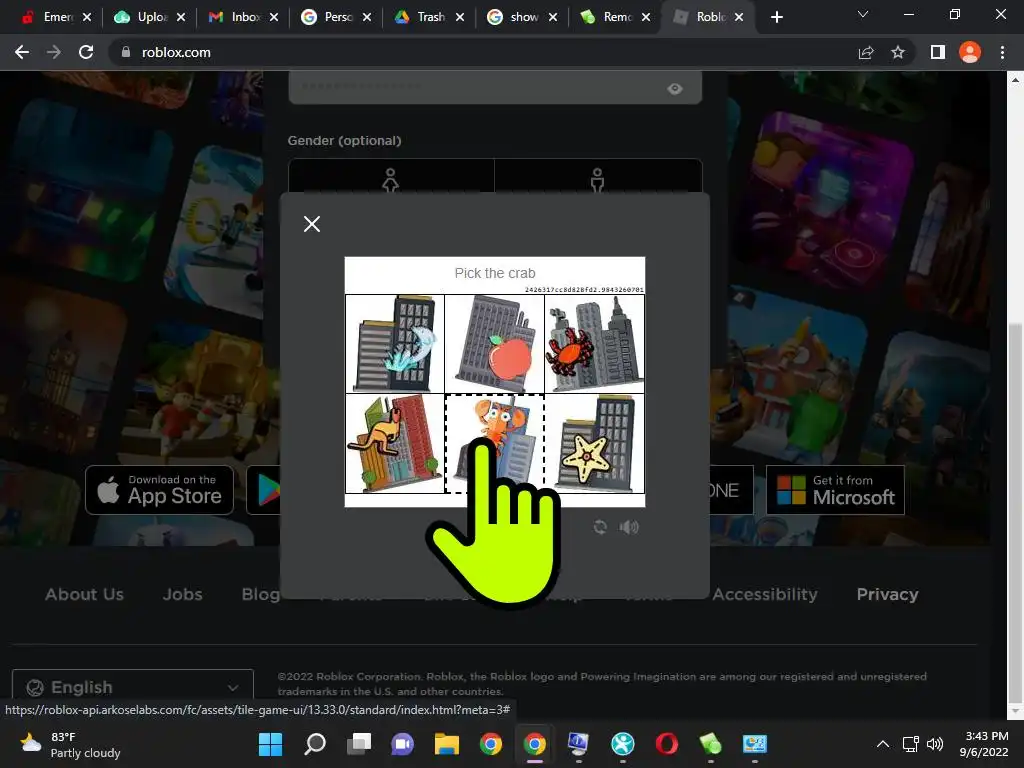Open the Accessibility footer link
Image resolution: width=1024 pixels, height=768 pixels.
765,594
